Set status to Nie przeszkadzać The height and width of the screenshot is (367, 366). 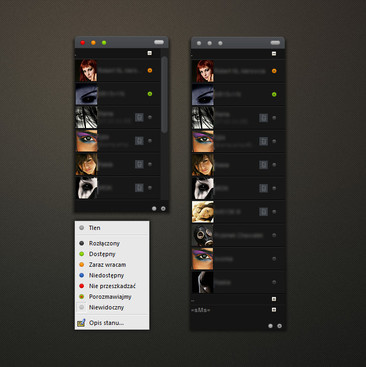pos(112,286)
